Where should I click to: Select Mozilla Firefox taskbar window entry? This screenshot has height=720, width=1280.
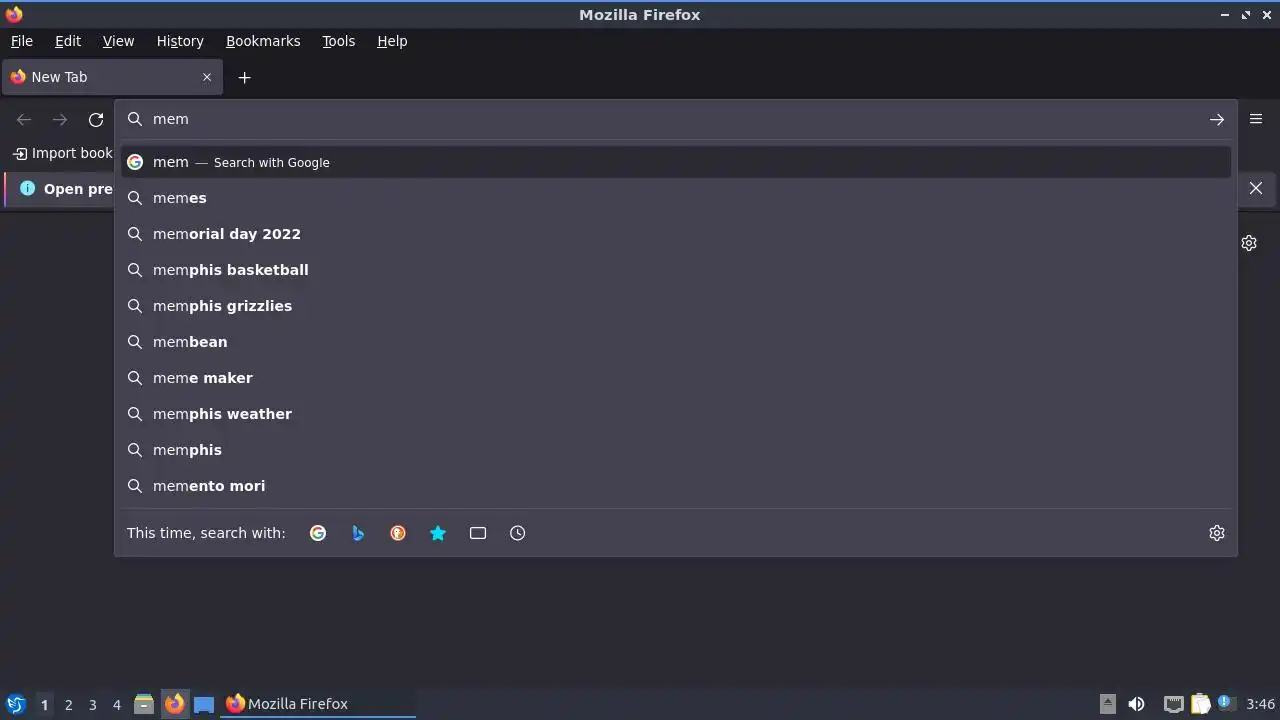pyautogui.click(x=318, y=704)
